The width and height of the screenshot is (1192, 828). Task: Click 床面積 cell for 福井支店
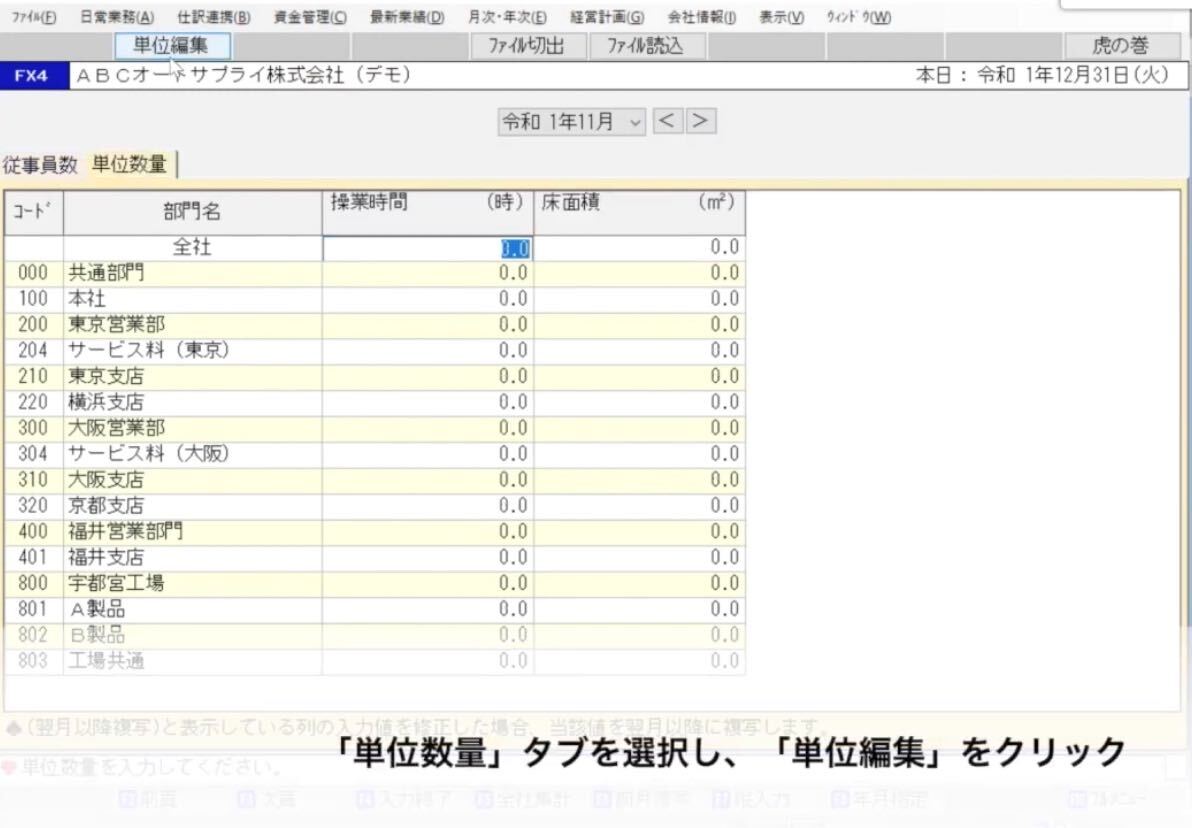[639, 558]
